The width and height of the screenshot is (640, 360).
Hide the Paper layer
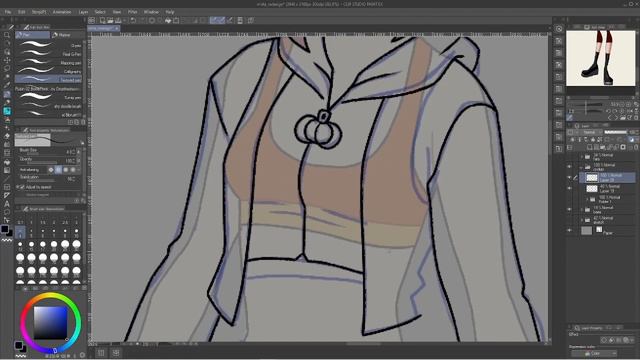569,230
